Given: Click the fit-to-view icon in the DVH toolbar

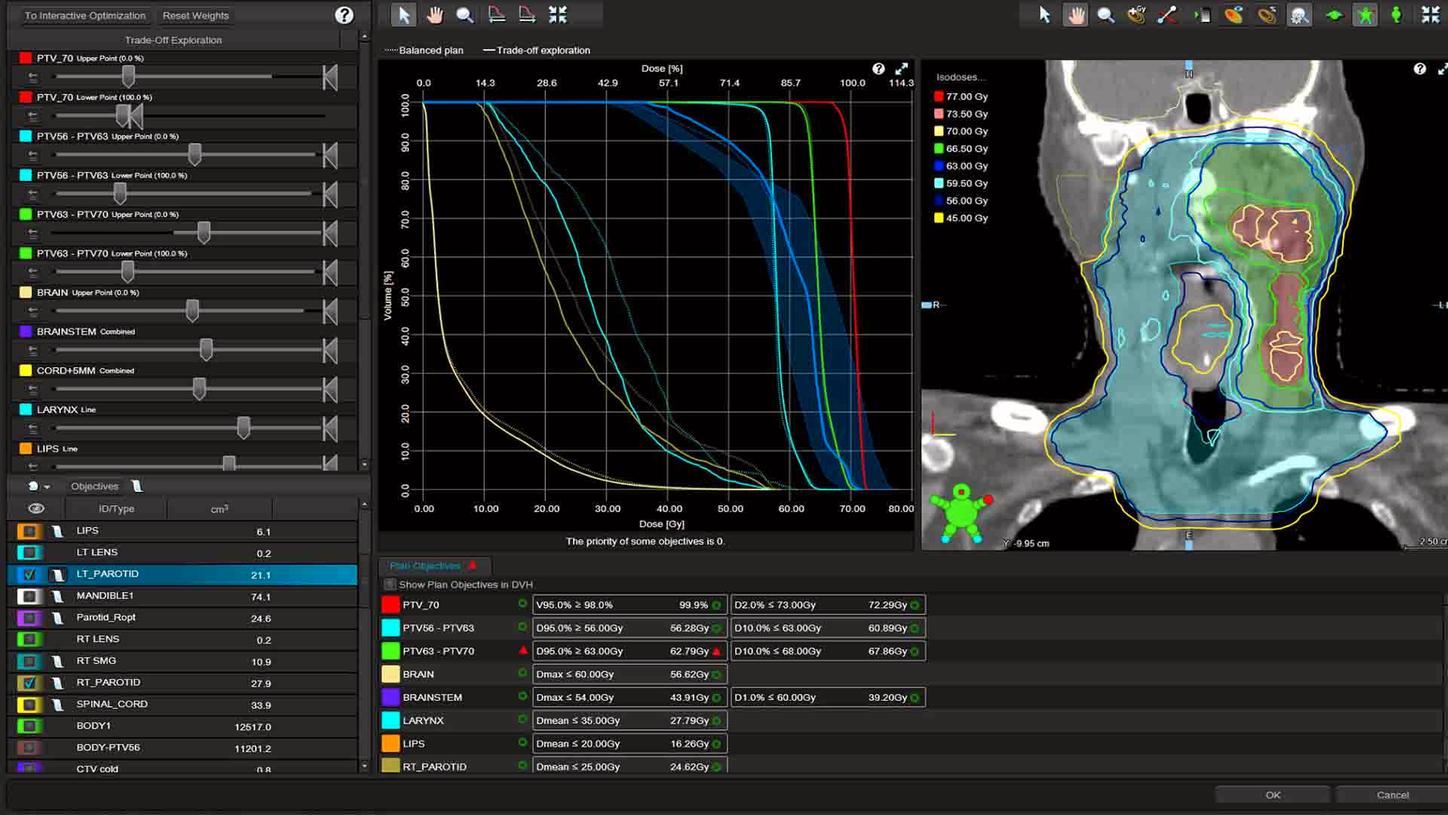Looking at the screenshot, I should pyautogui.click(x=558, y=14).
